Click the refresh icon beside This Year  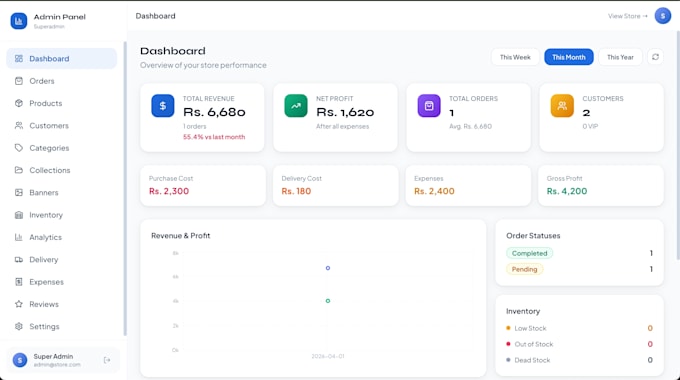point(655,57)
